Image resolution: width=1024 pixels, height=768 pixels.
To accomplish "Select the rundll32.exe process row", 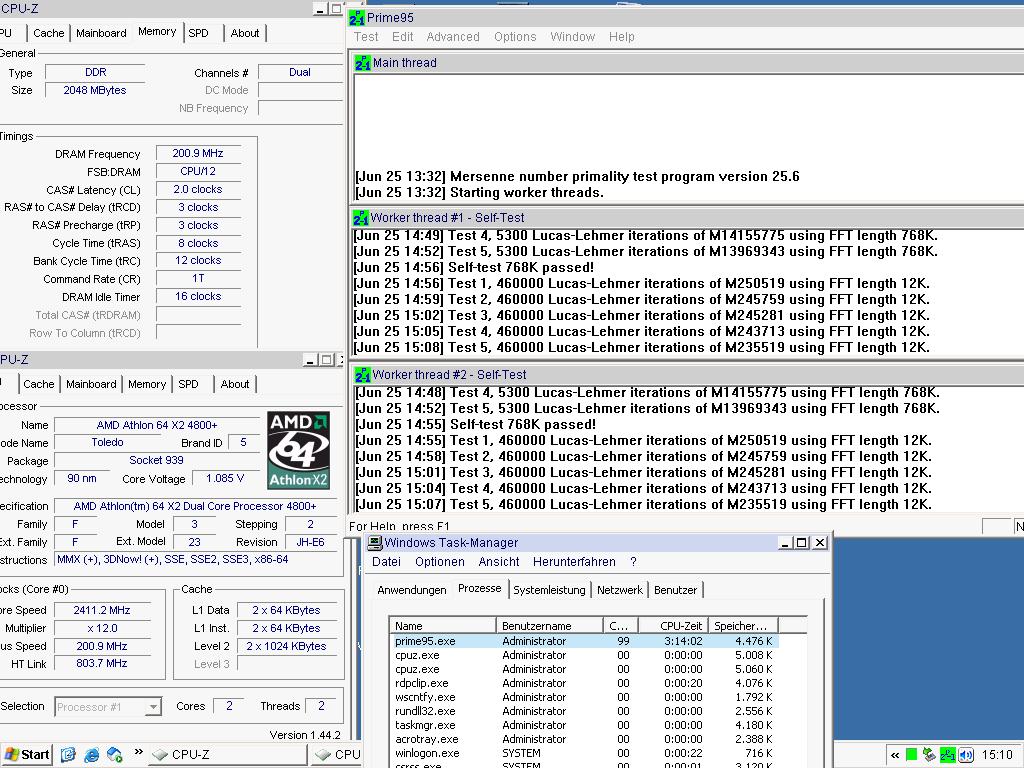I will (x=584, y=711).
